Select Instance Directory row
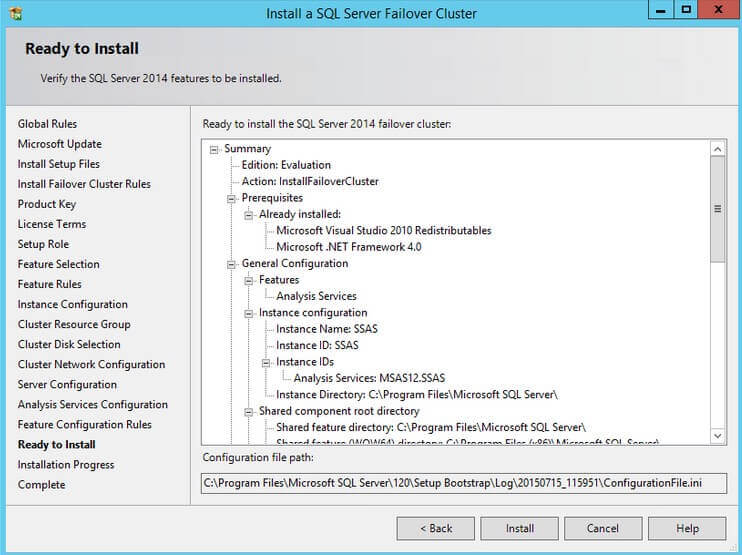 pyautogui.click(x=417, y=395)
